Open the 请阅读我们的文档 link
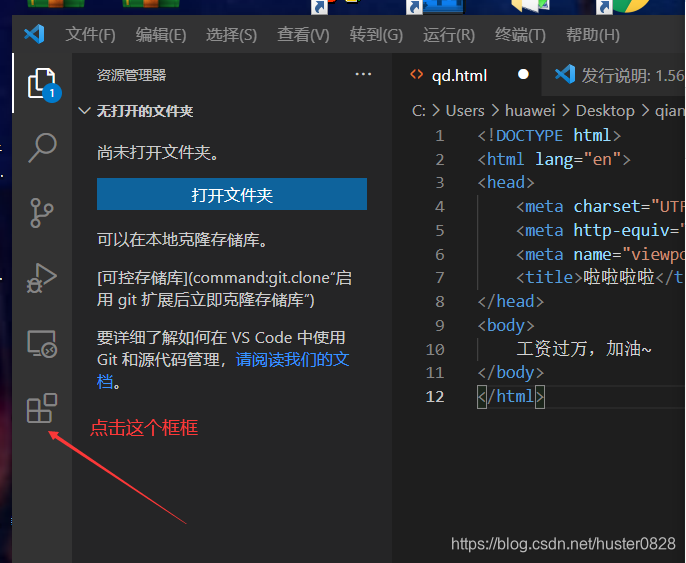 click(x=292, y=360)
